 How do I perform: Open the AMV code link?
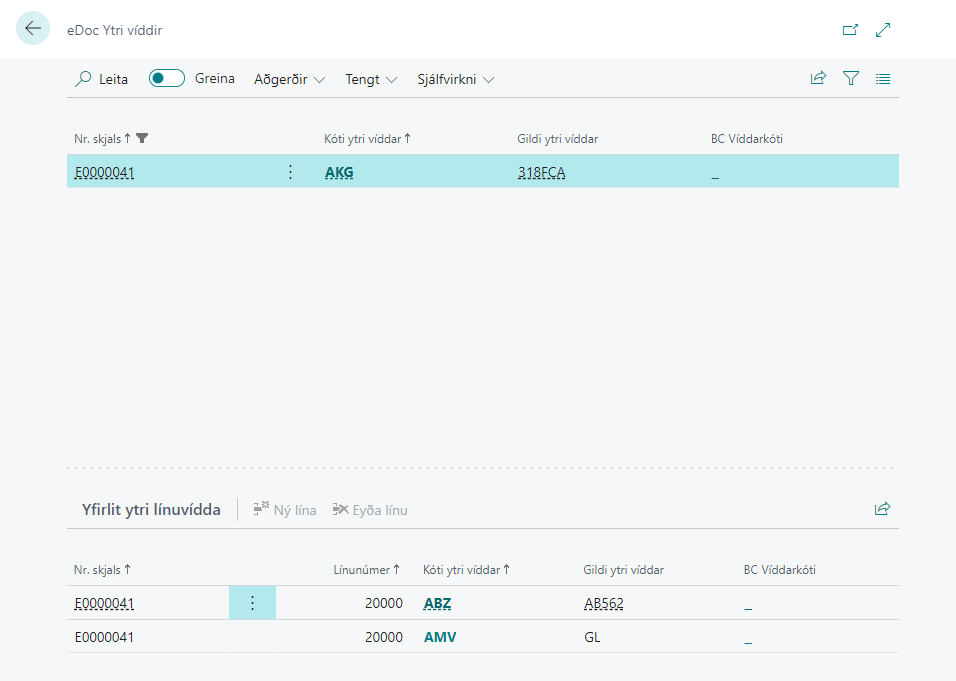(438, 637)
